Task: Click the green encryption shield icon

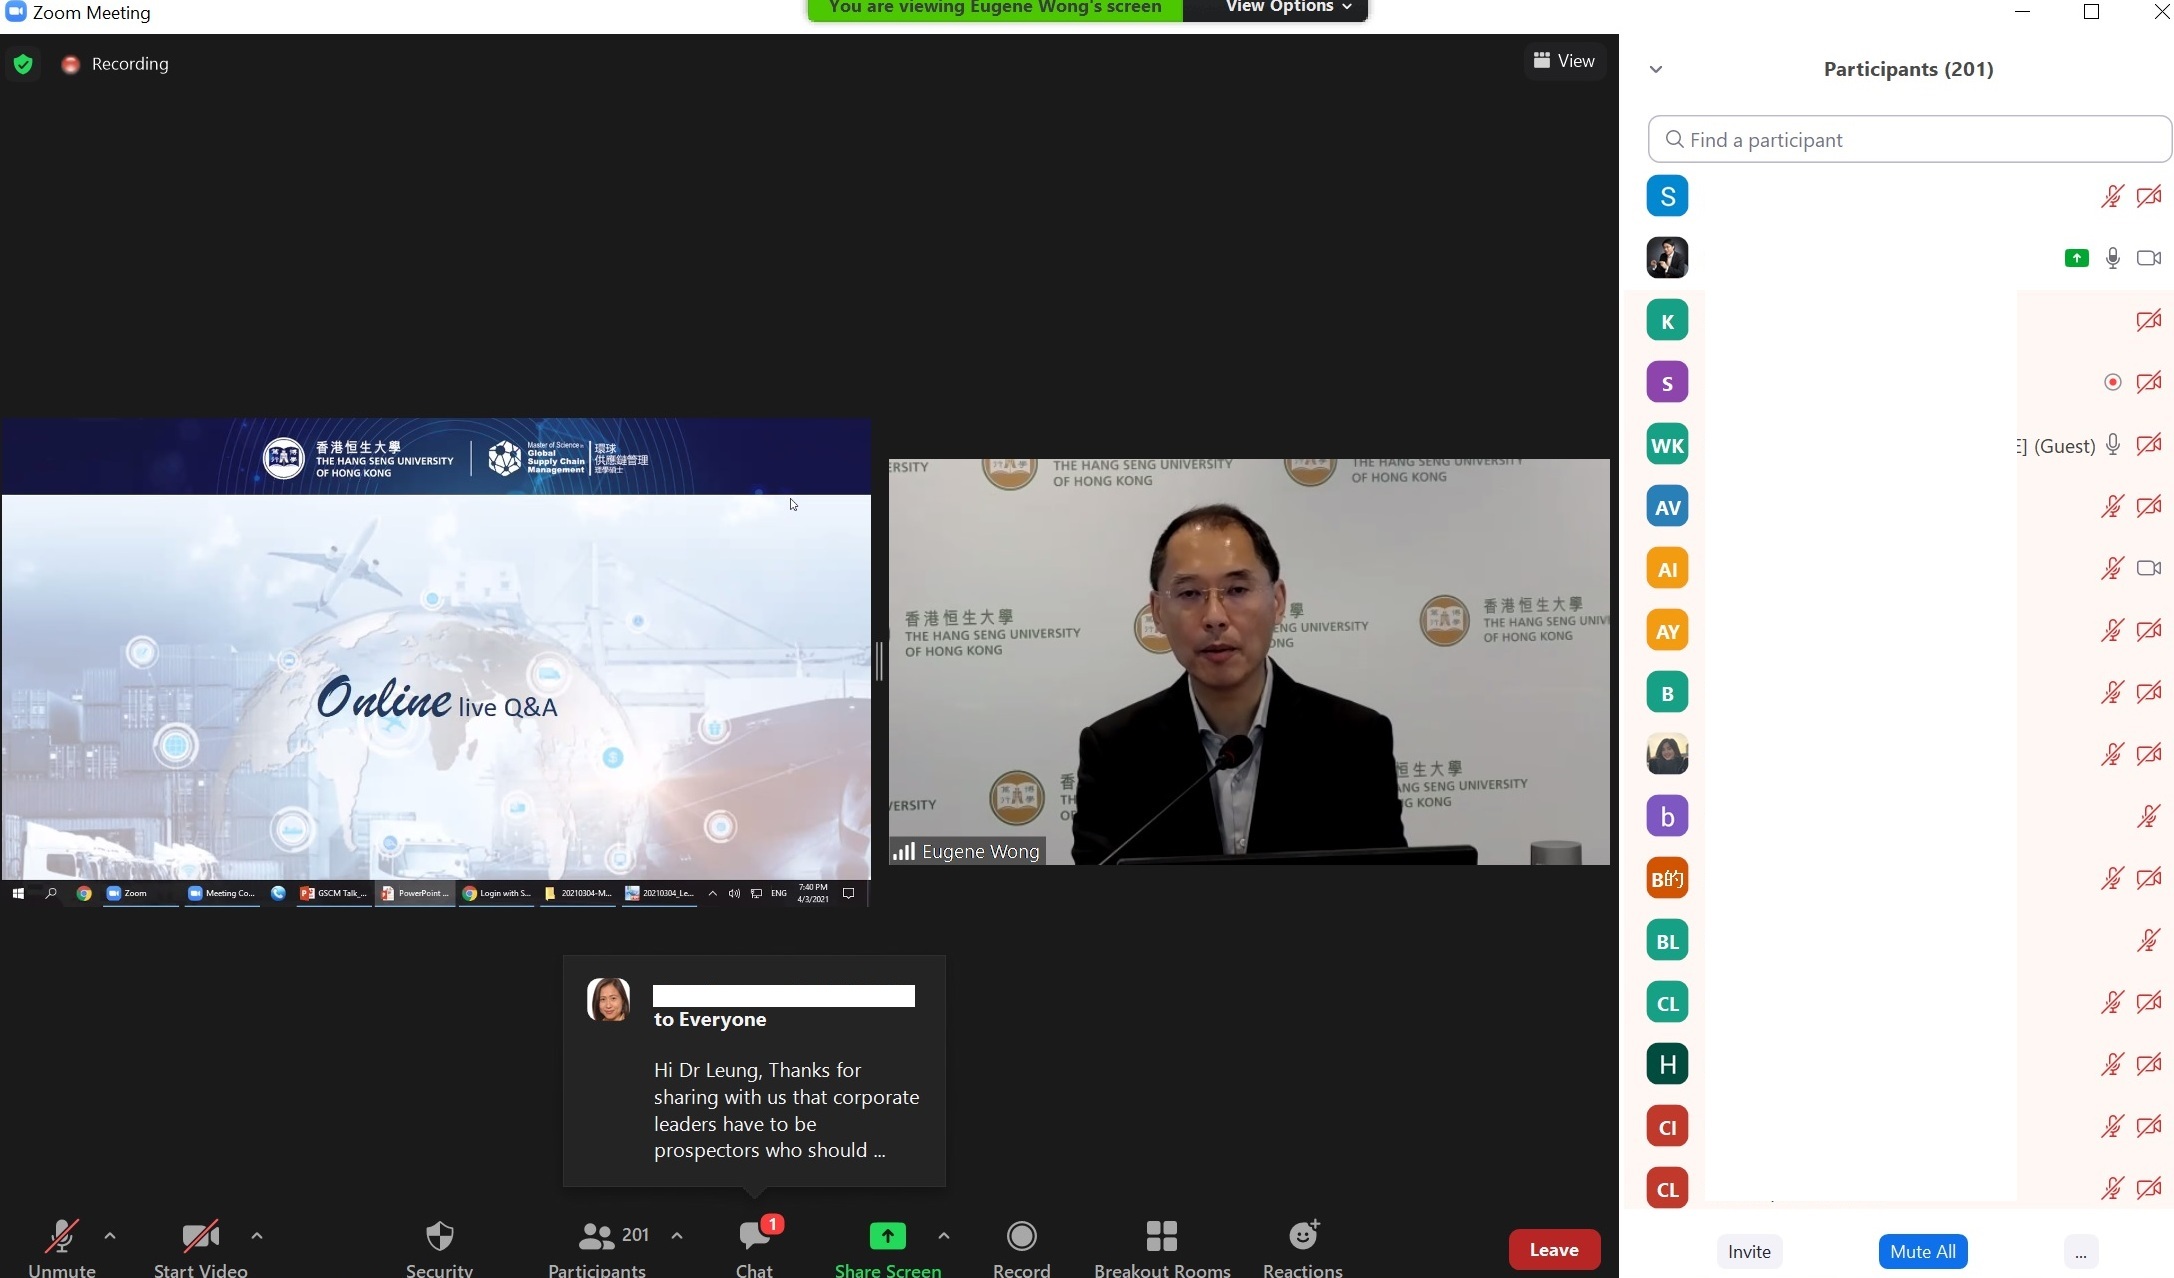Action: pos(23,64)
